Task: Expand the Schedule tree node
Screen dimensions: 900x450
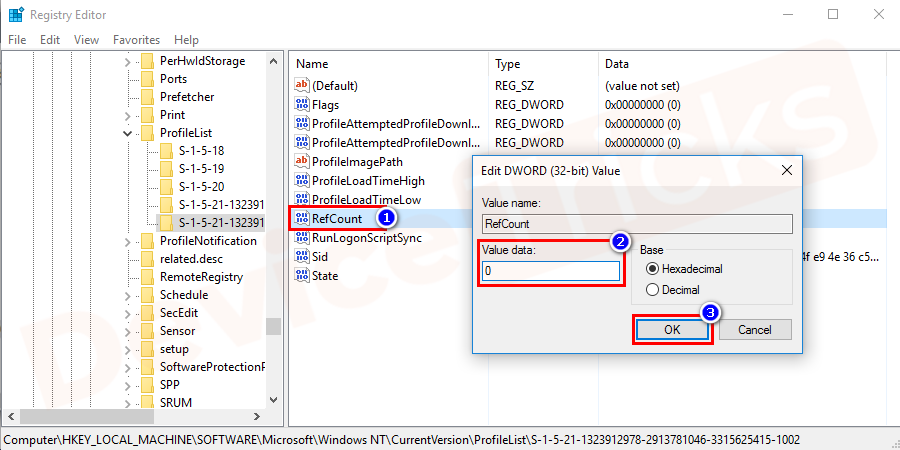Action: coord(128,296)
